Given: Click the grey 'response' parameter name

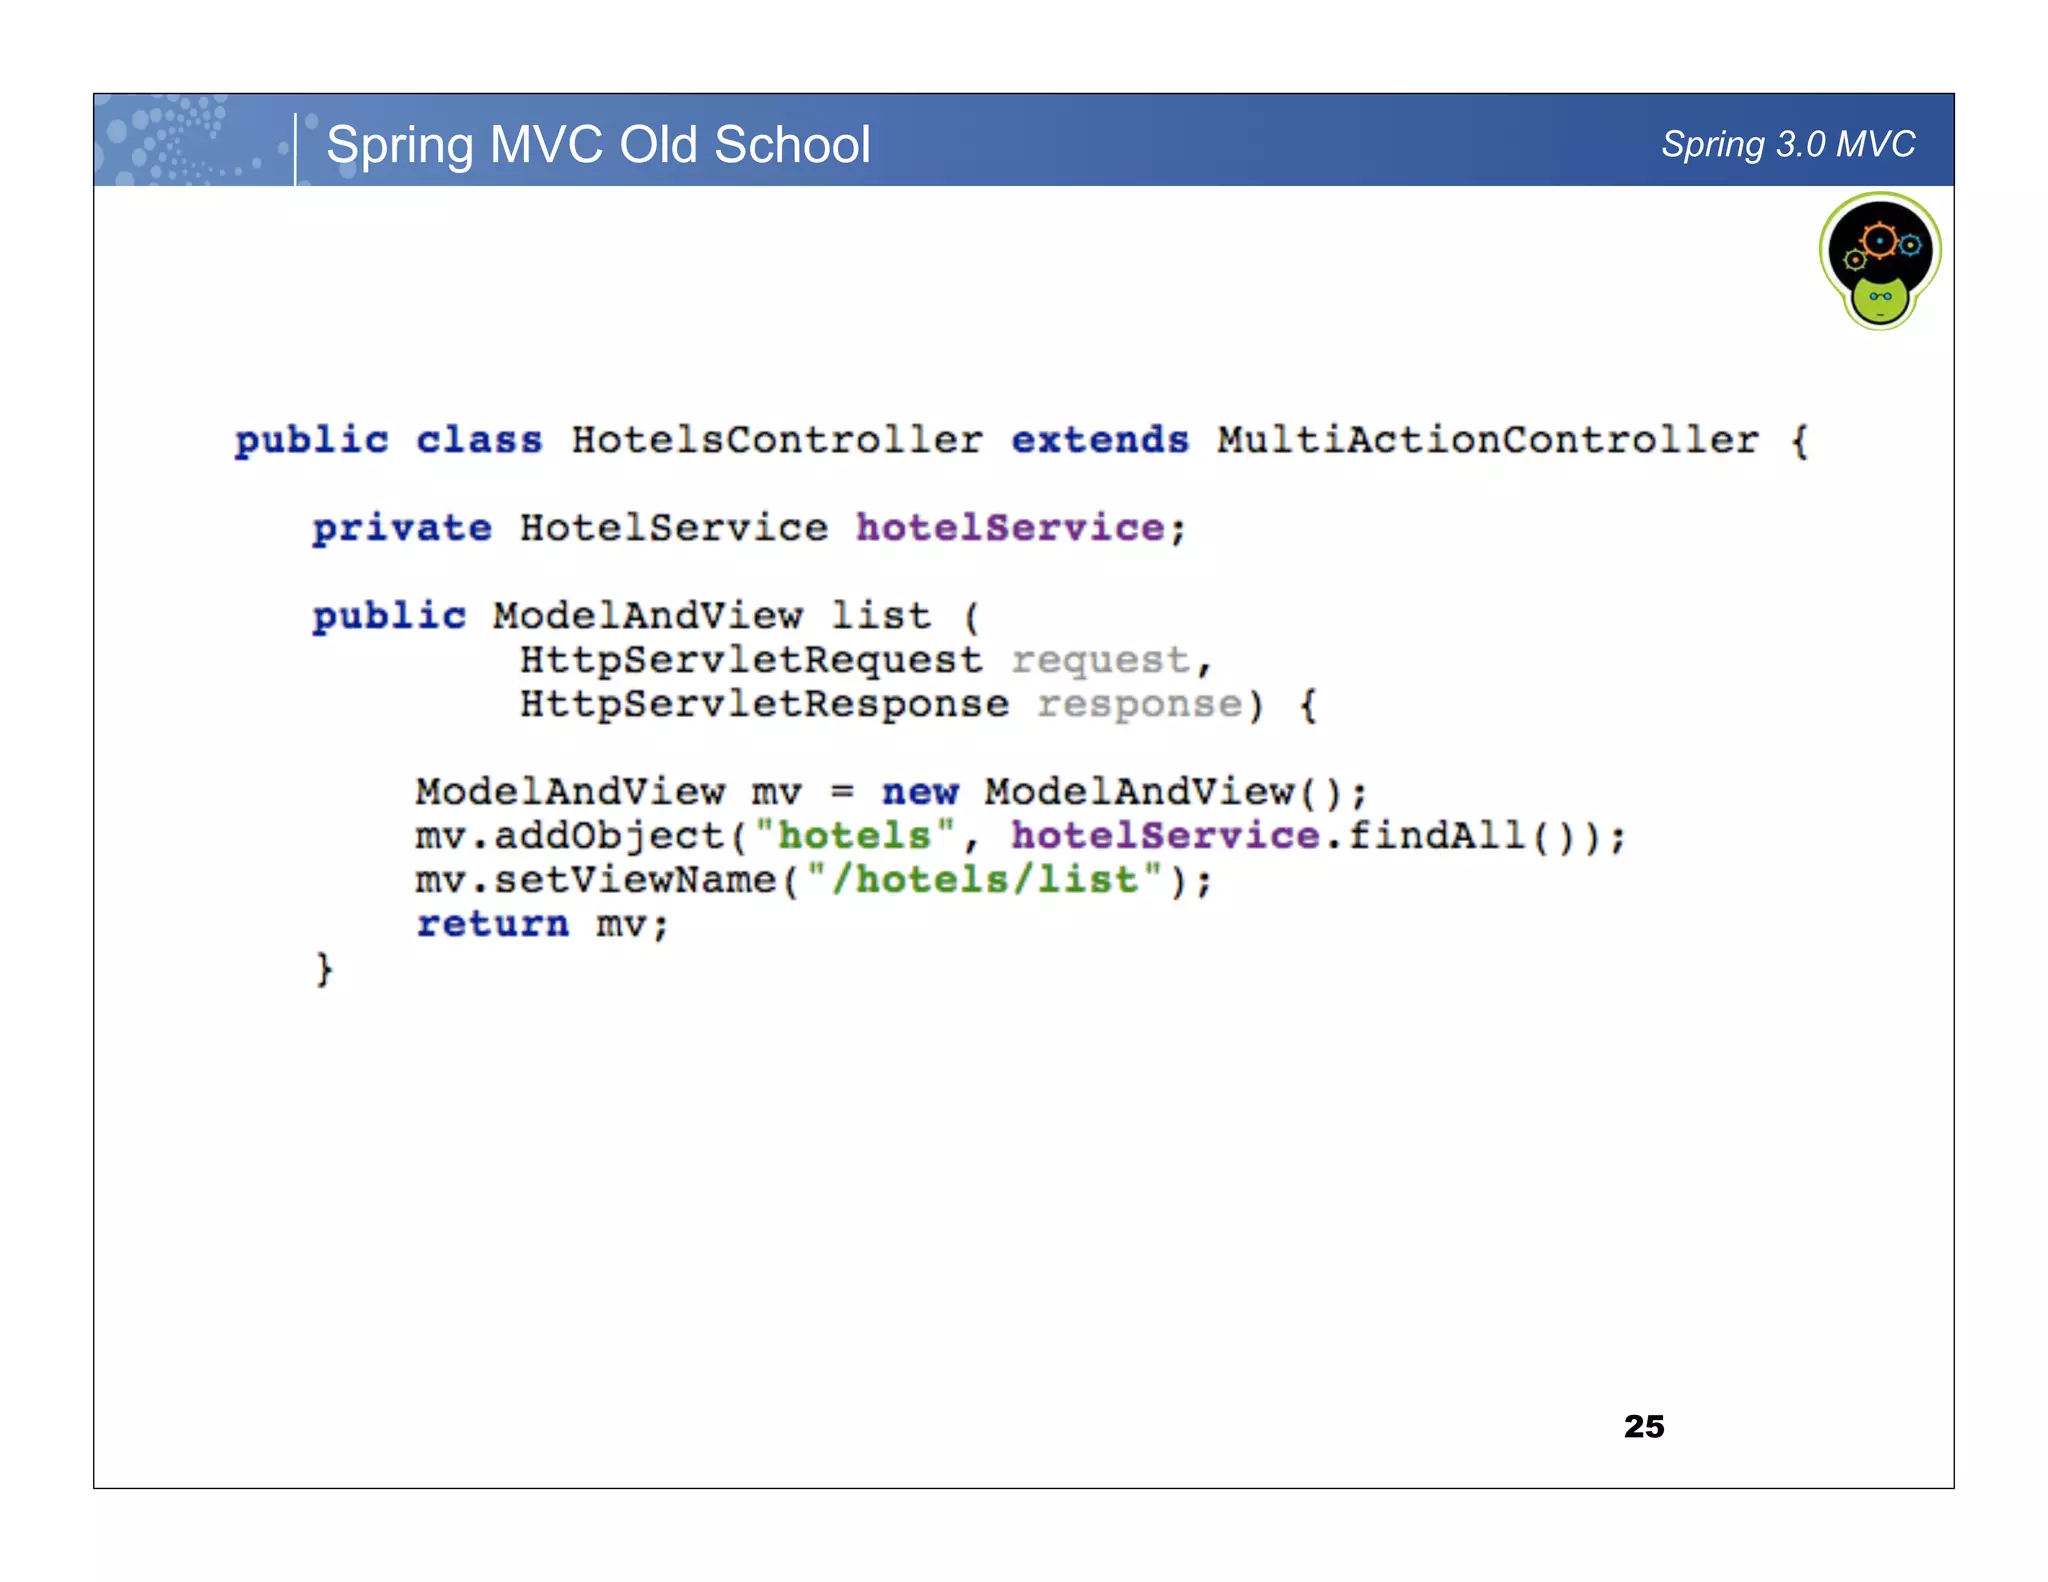Looking at the screenshot, I should [x=1139, y=704].
